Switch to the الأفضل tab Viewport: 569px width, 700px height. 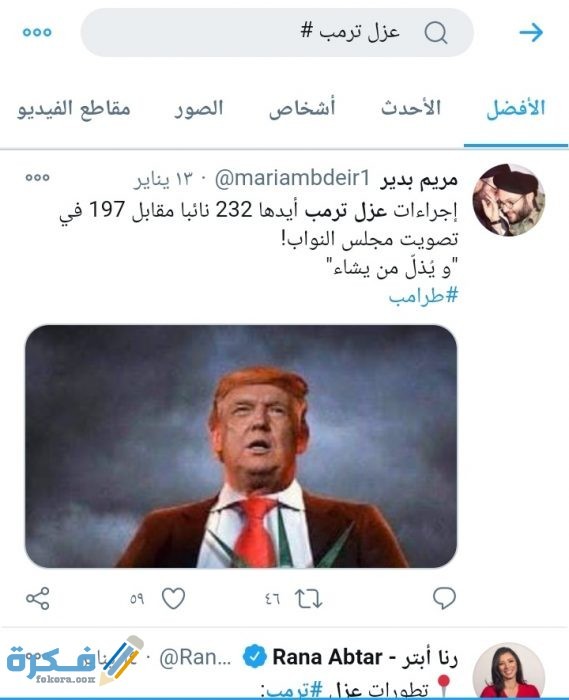click(515, 108)
